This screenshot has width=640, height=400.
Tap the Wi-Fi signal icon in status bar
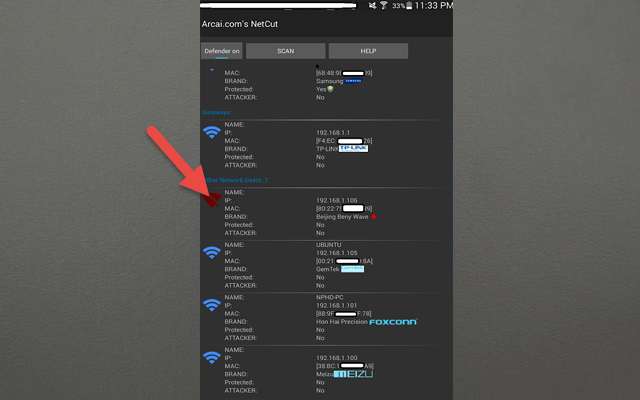pyautogui.click(x=384, y=5)
